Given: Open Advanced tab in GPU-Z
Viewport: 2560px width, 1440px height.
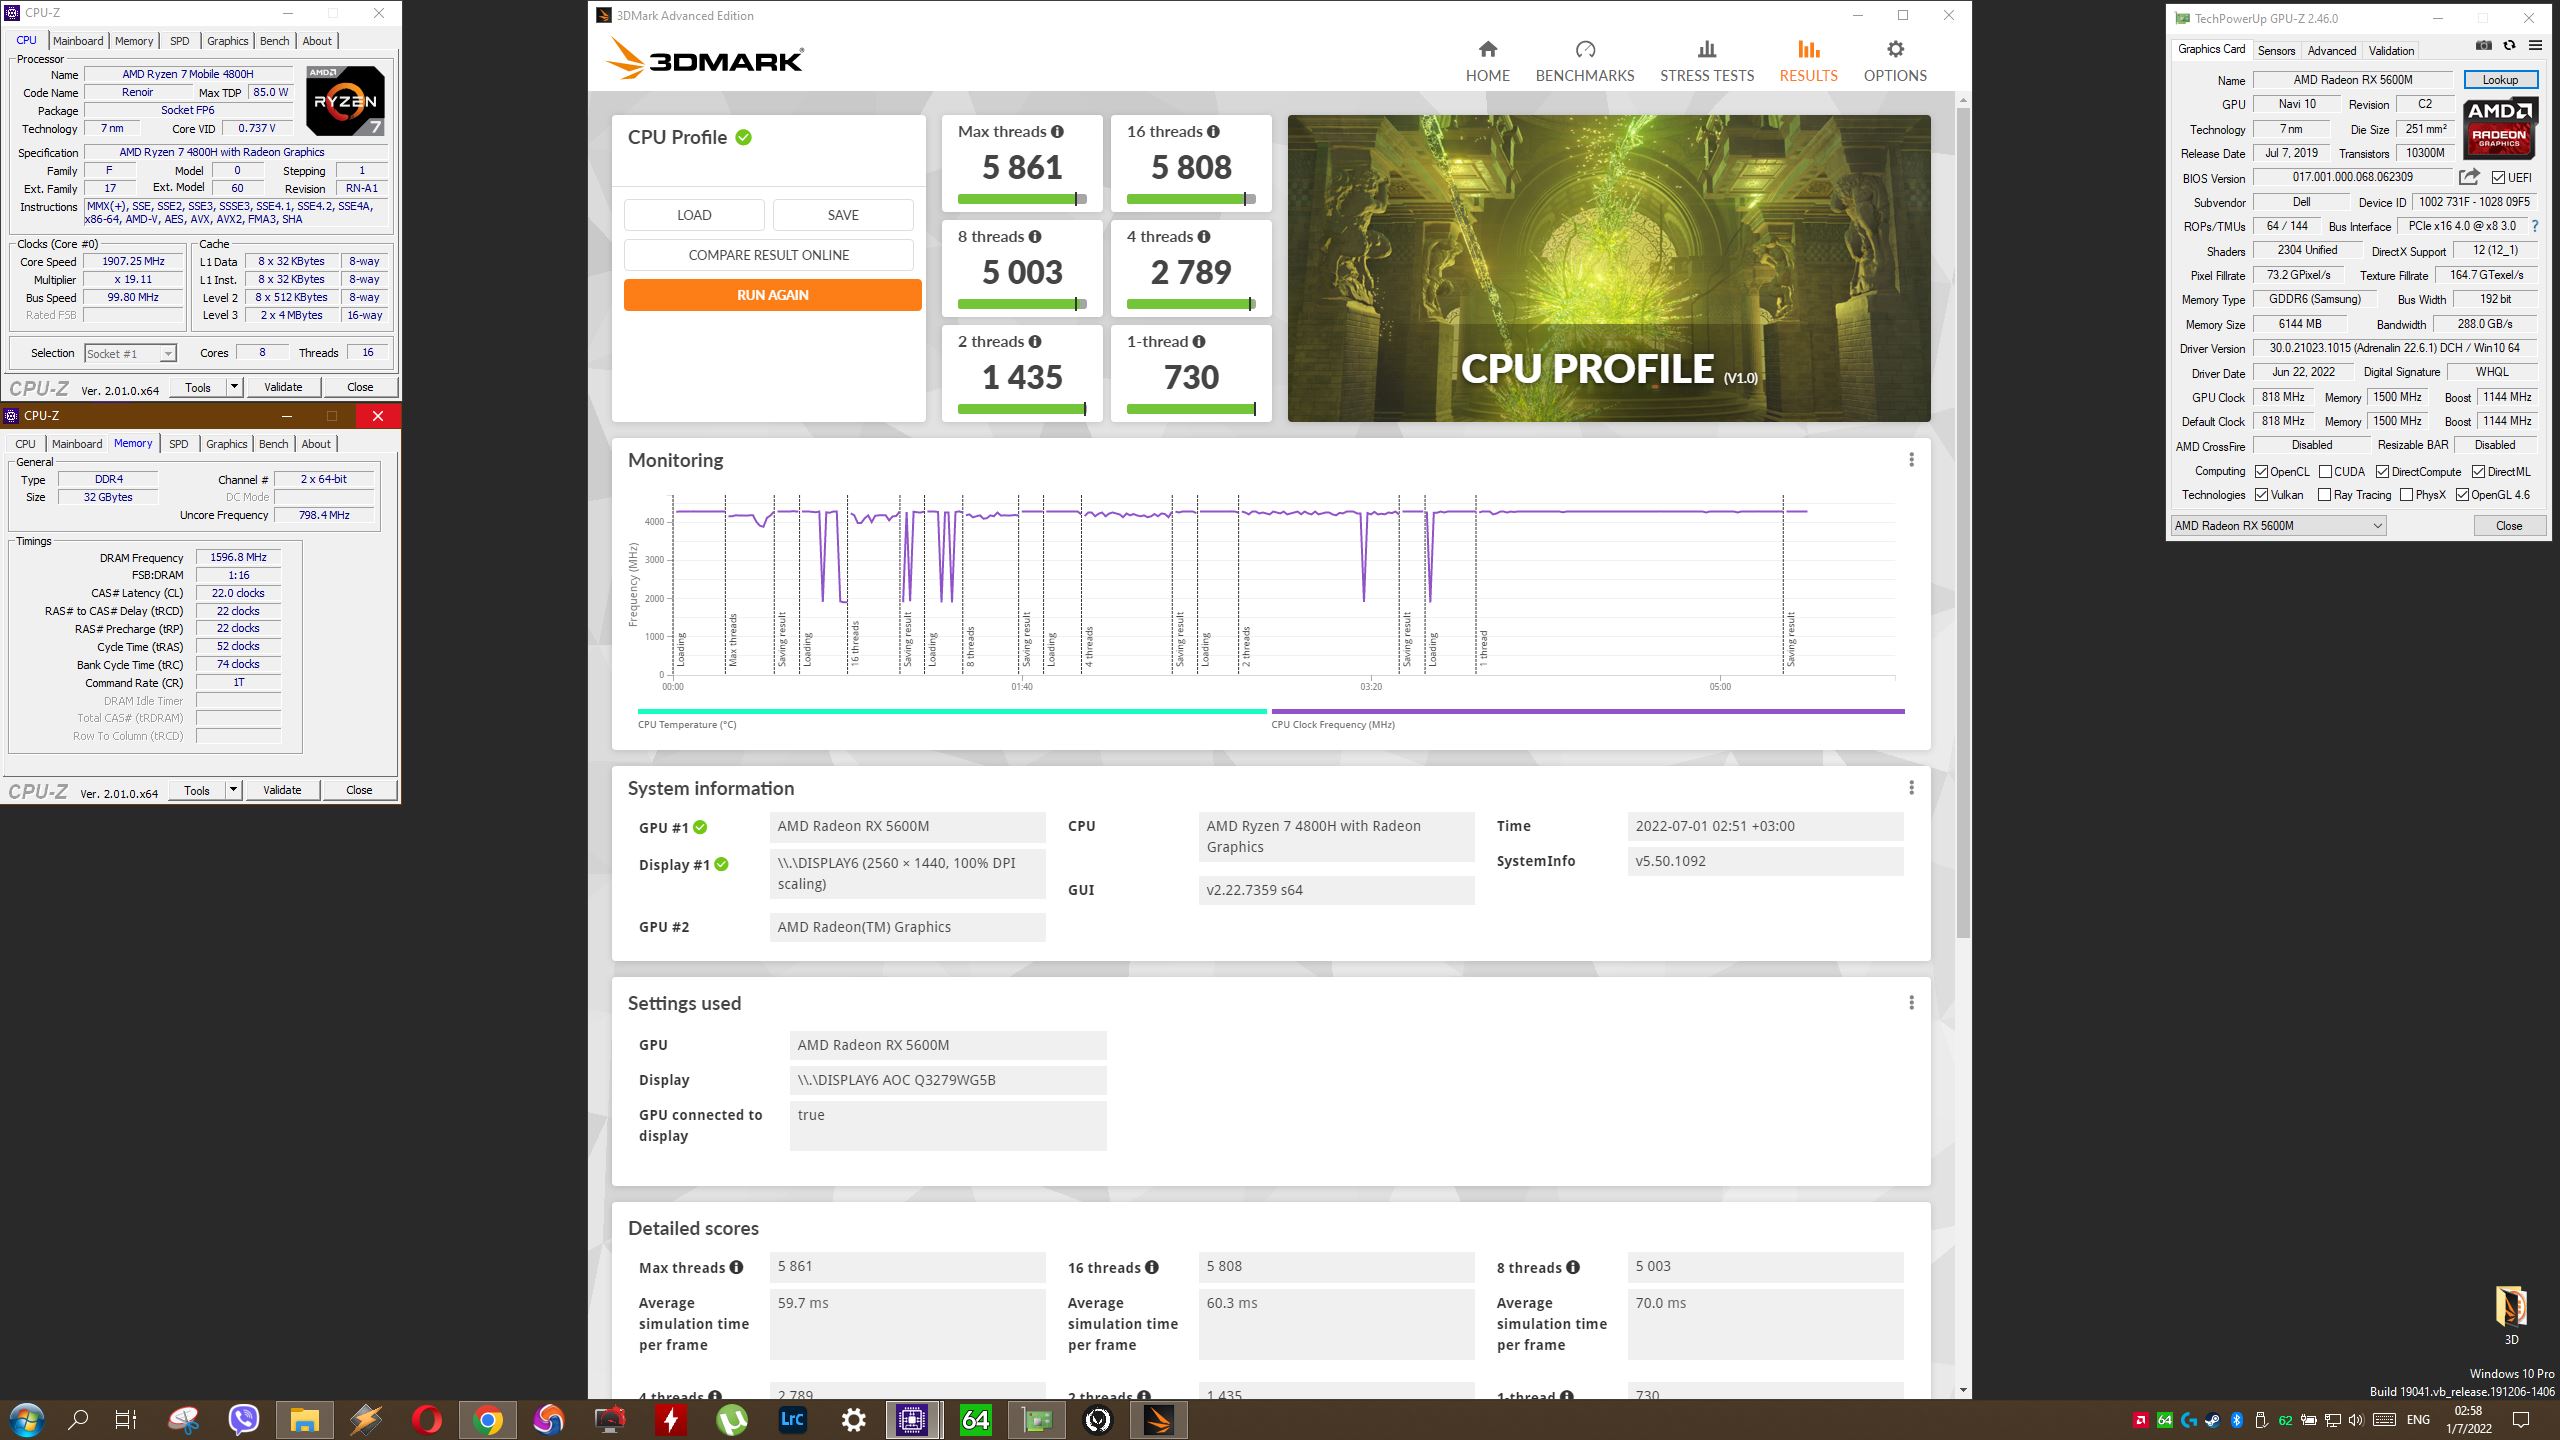Looking at the screenshot, I should 2331,50.
